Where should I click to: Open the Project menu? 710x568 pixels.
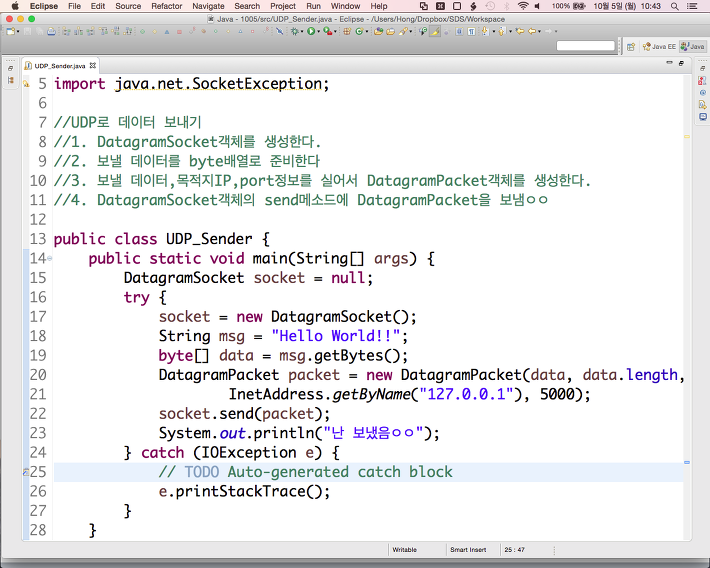coord(283,6)
